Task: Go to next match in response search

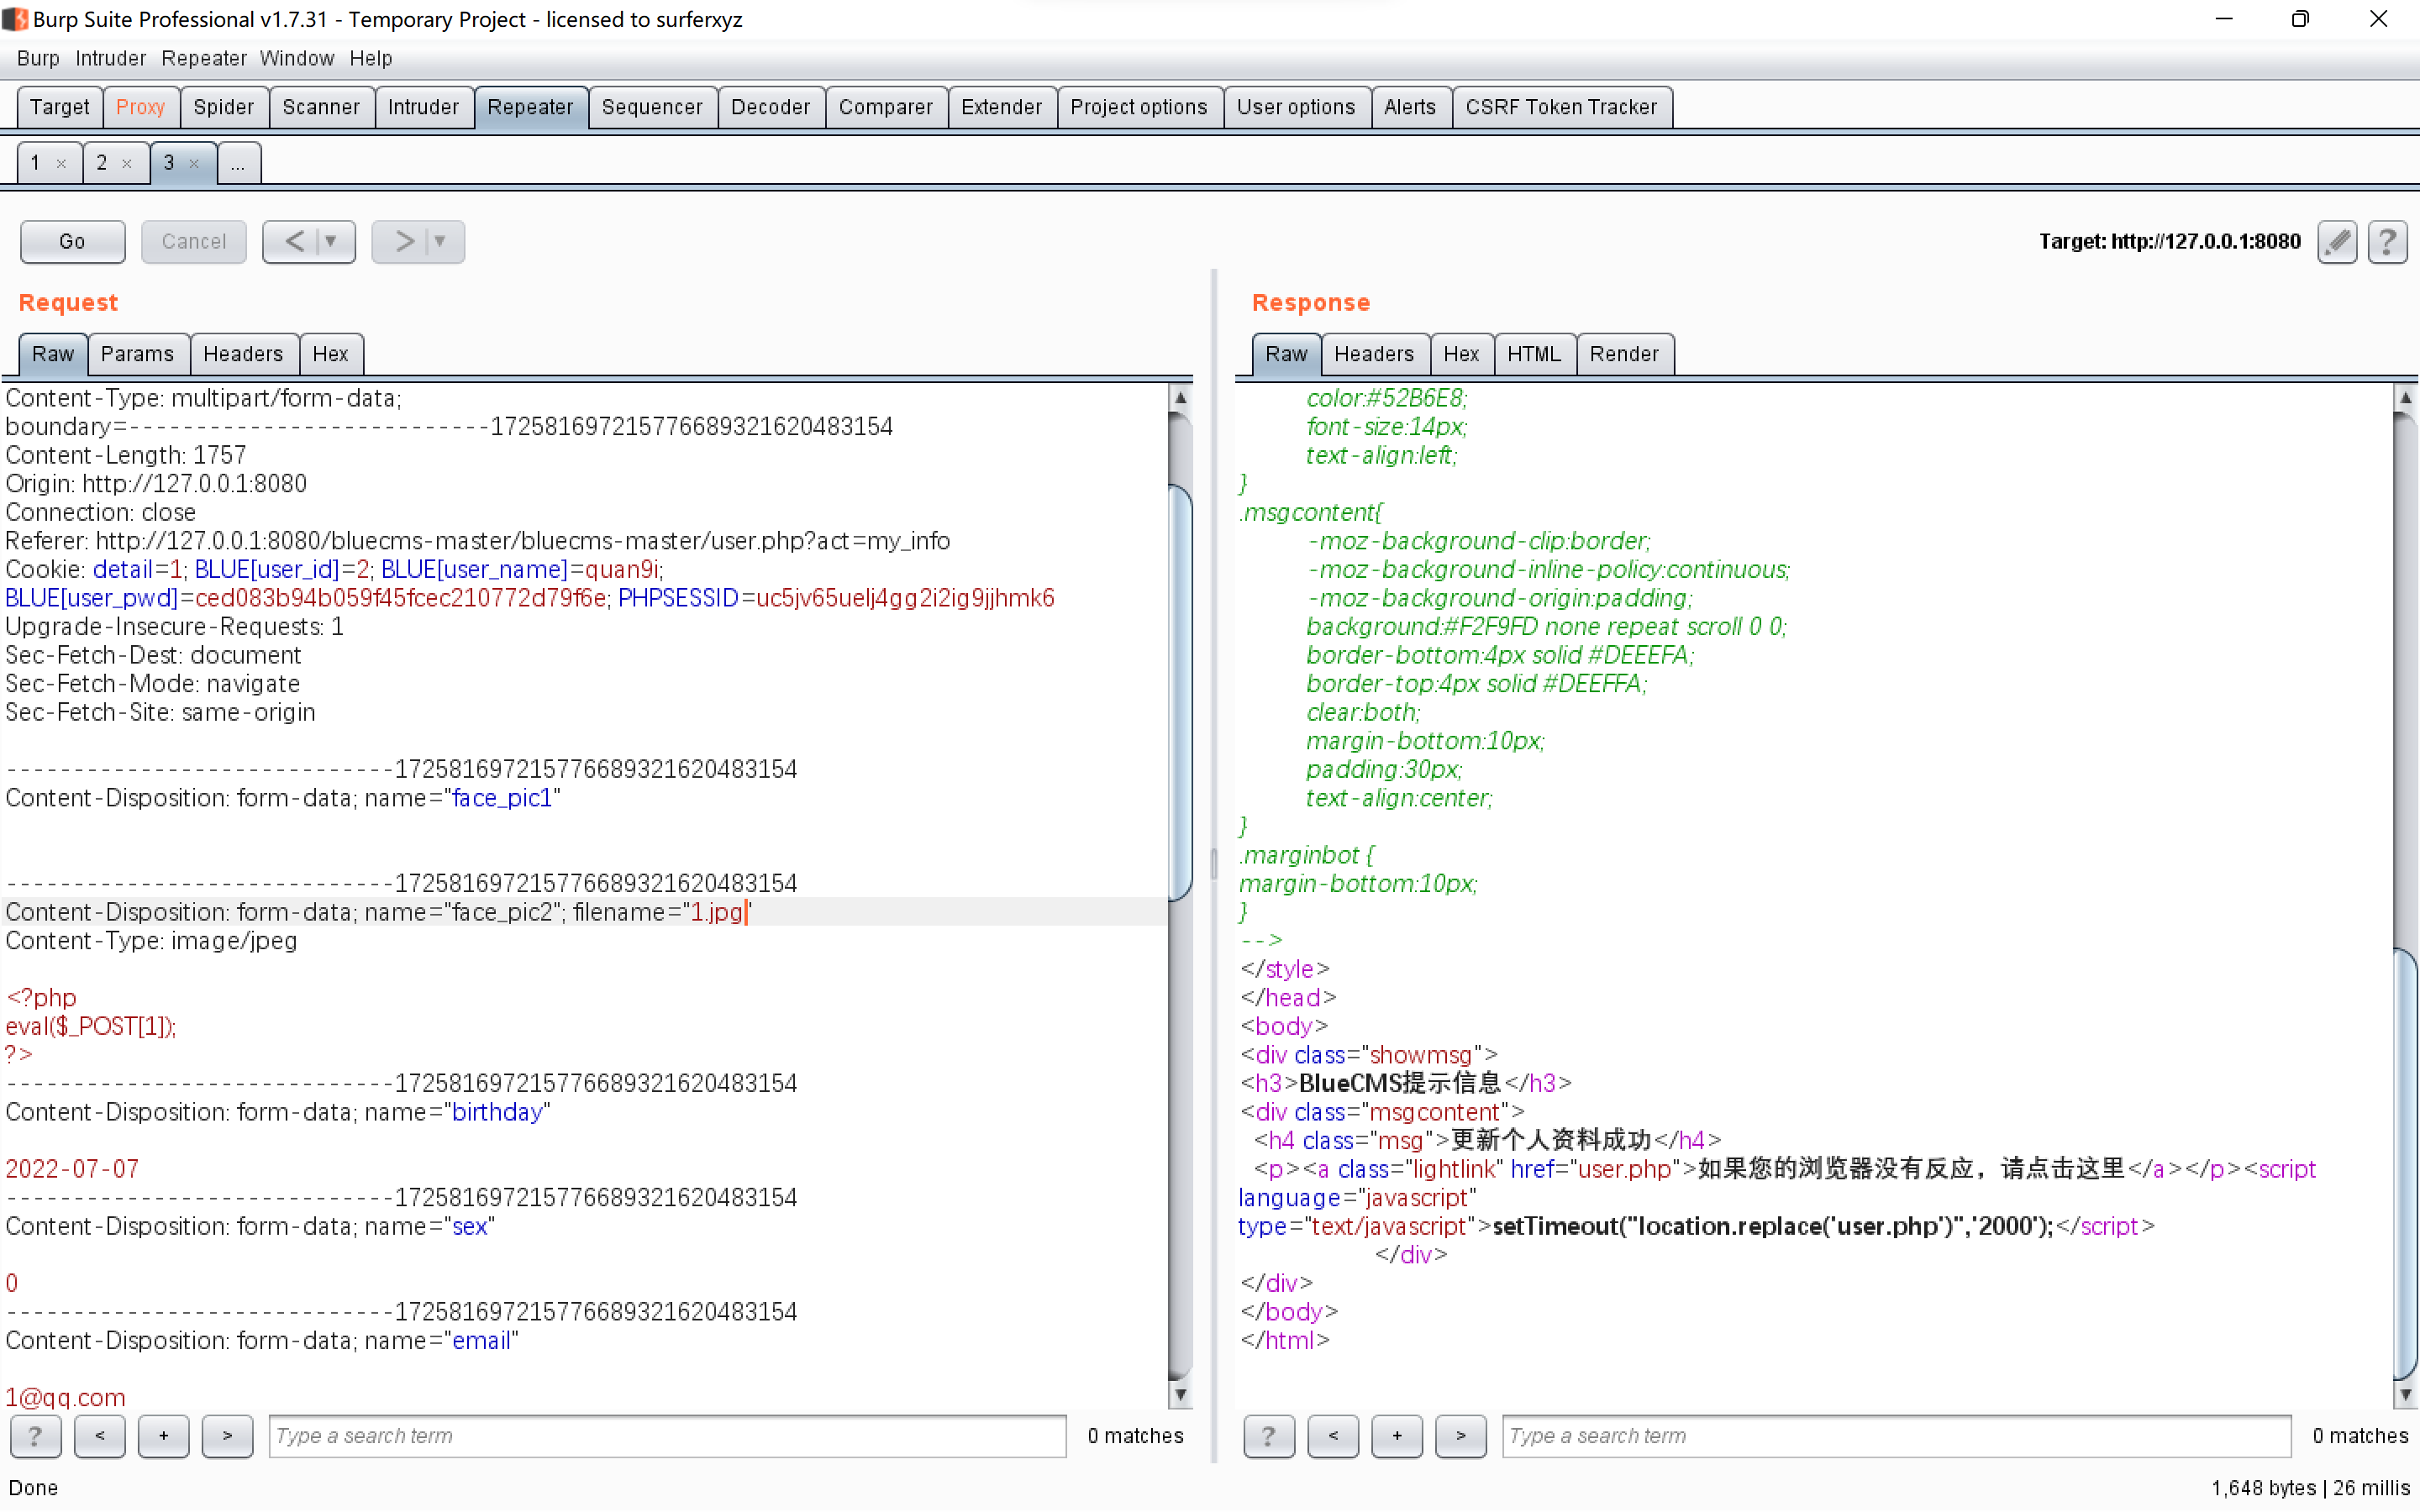Action: (1461, 1436)
